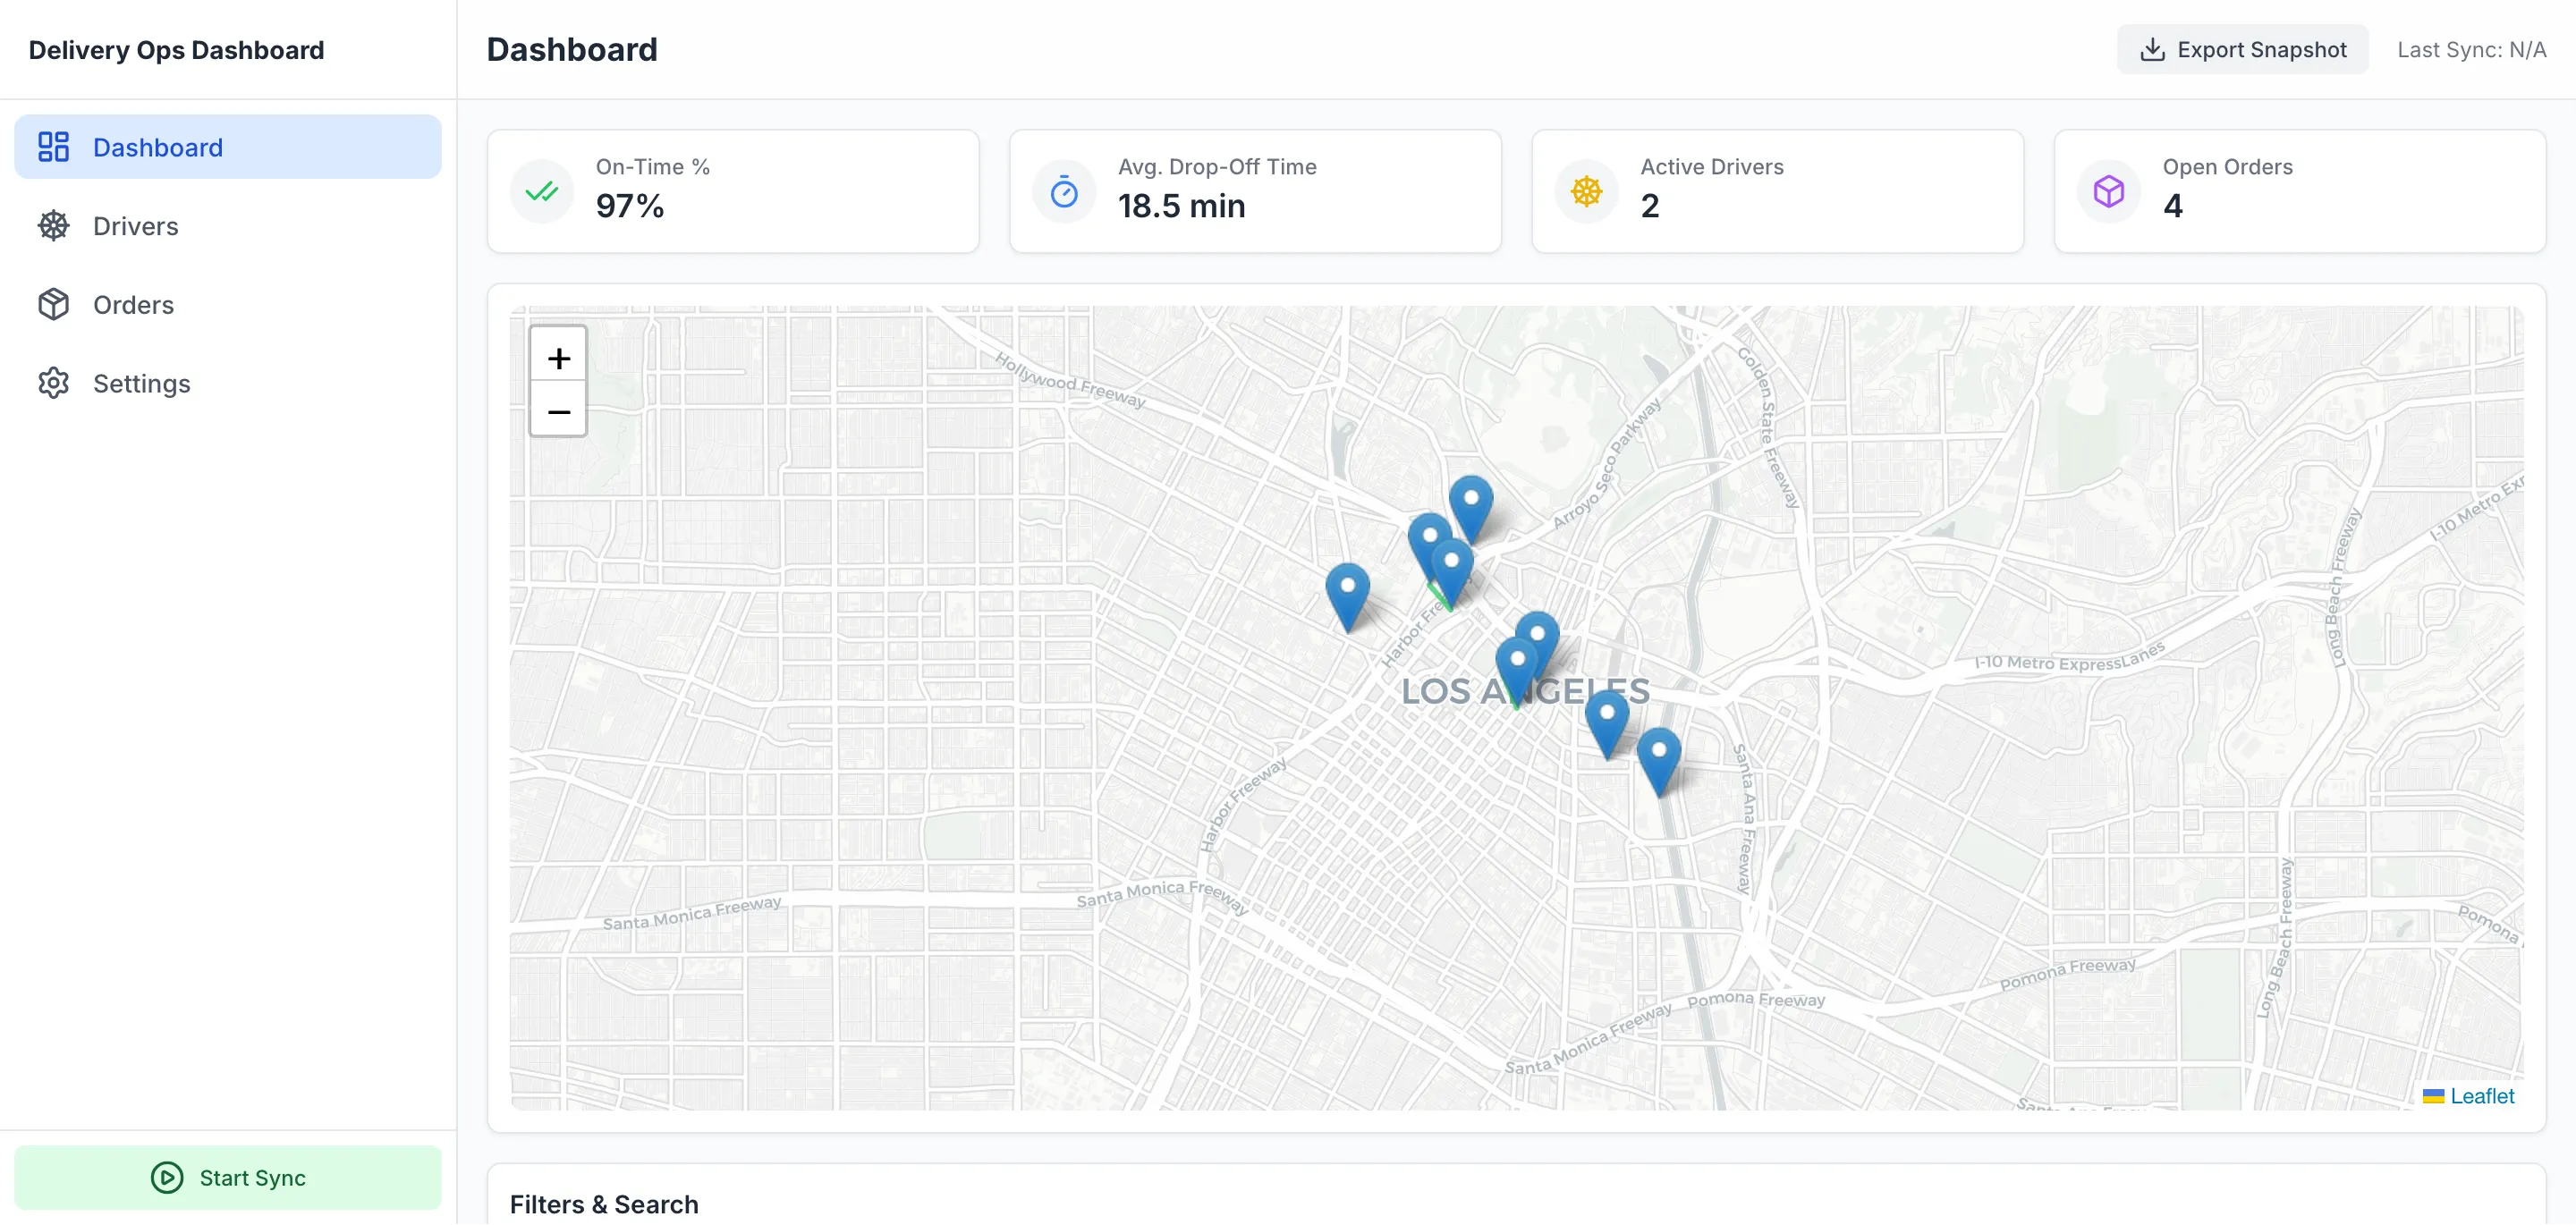Click the Open Orders stat card

point(2299,191)
